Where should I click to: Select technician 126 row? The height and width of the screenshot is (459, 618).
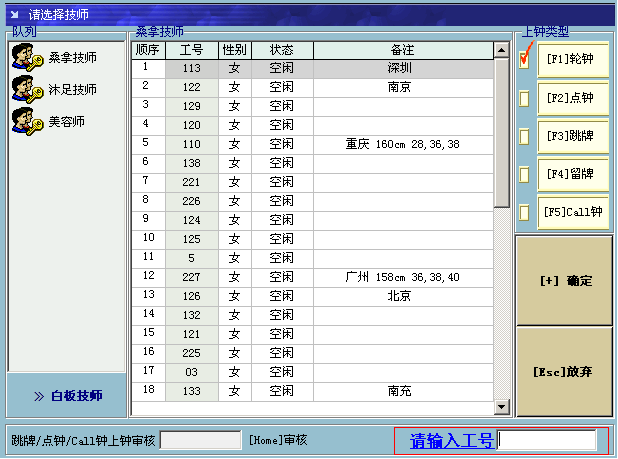coord(313,296)
